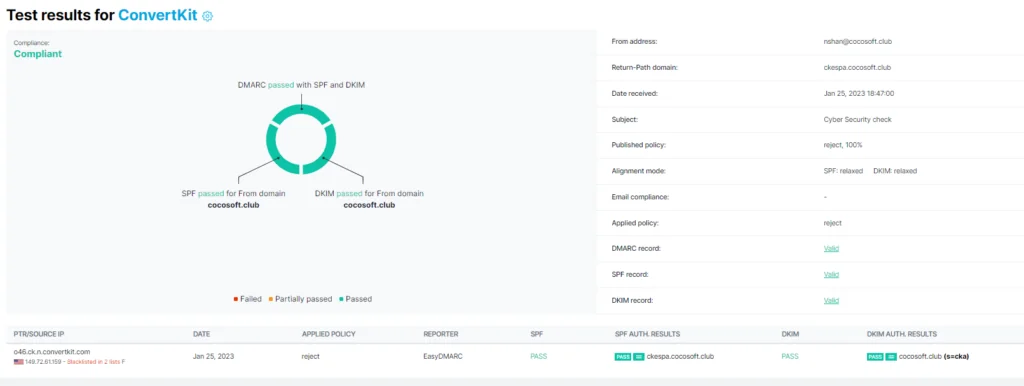Click the US flag icon by source IP

tap(18, 361)
